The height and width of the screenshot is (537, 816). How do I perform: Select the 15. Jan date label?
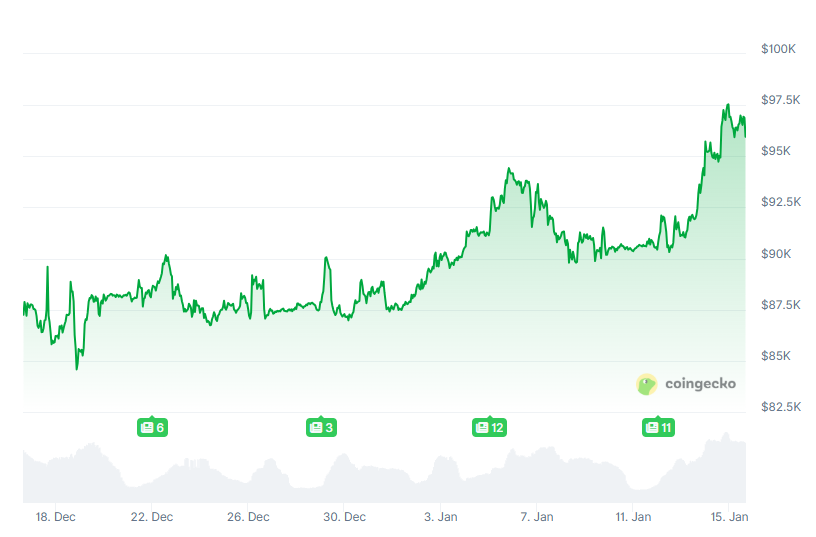[x=730, y=517]
